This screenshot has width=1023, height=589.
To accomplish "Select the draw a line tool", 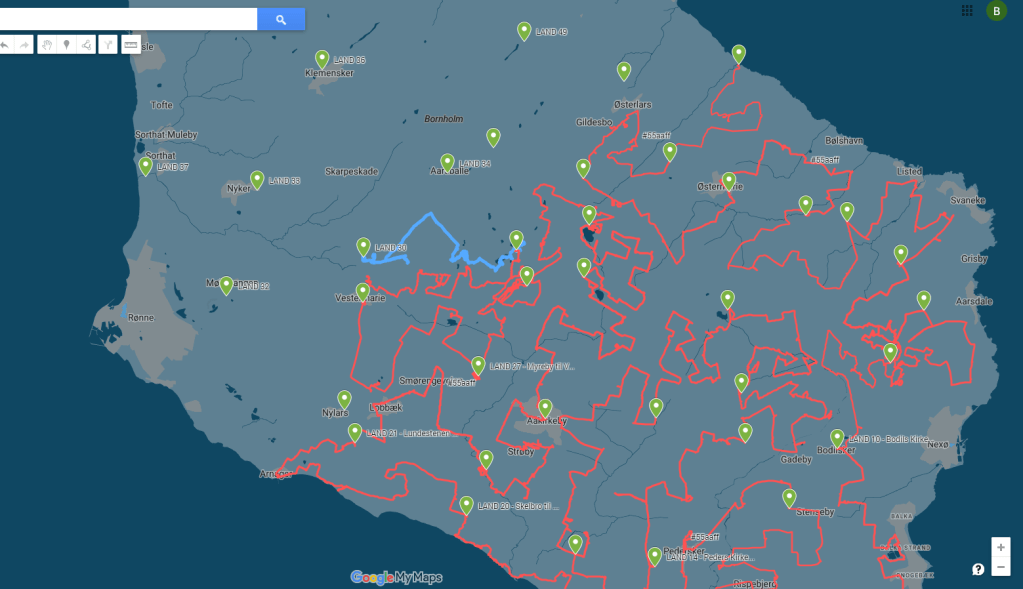I will pyautogui.click(x=86, y=45).
